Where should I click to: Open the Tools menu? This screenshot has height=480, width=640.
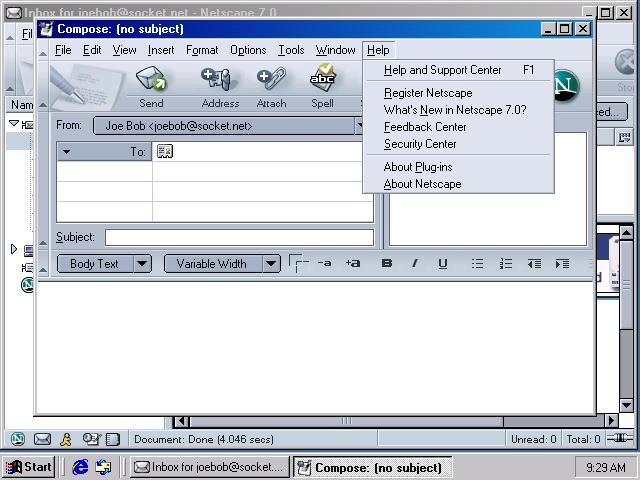click(291, 50)
